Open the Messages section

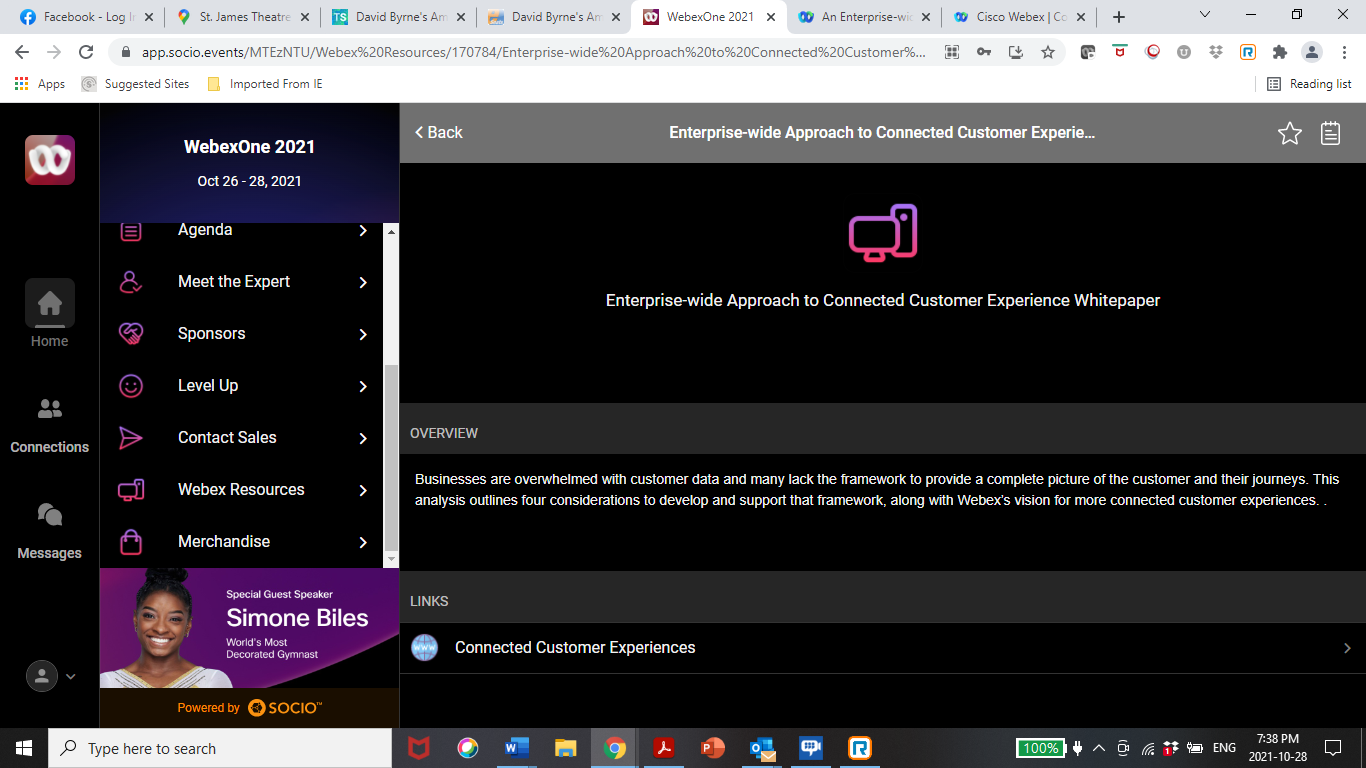pyautogui.click(x=49, y=532)
